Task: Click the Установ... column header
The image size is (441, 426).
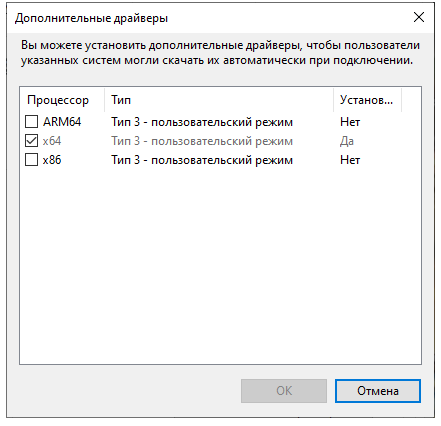Action: [367, 100]
